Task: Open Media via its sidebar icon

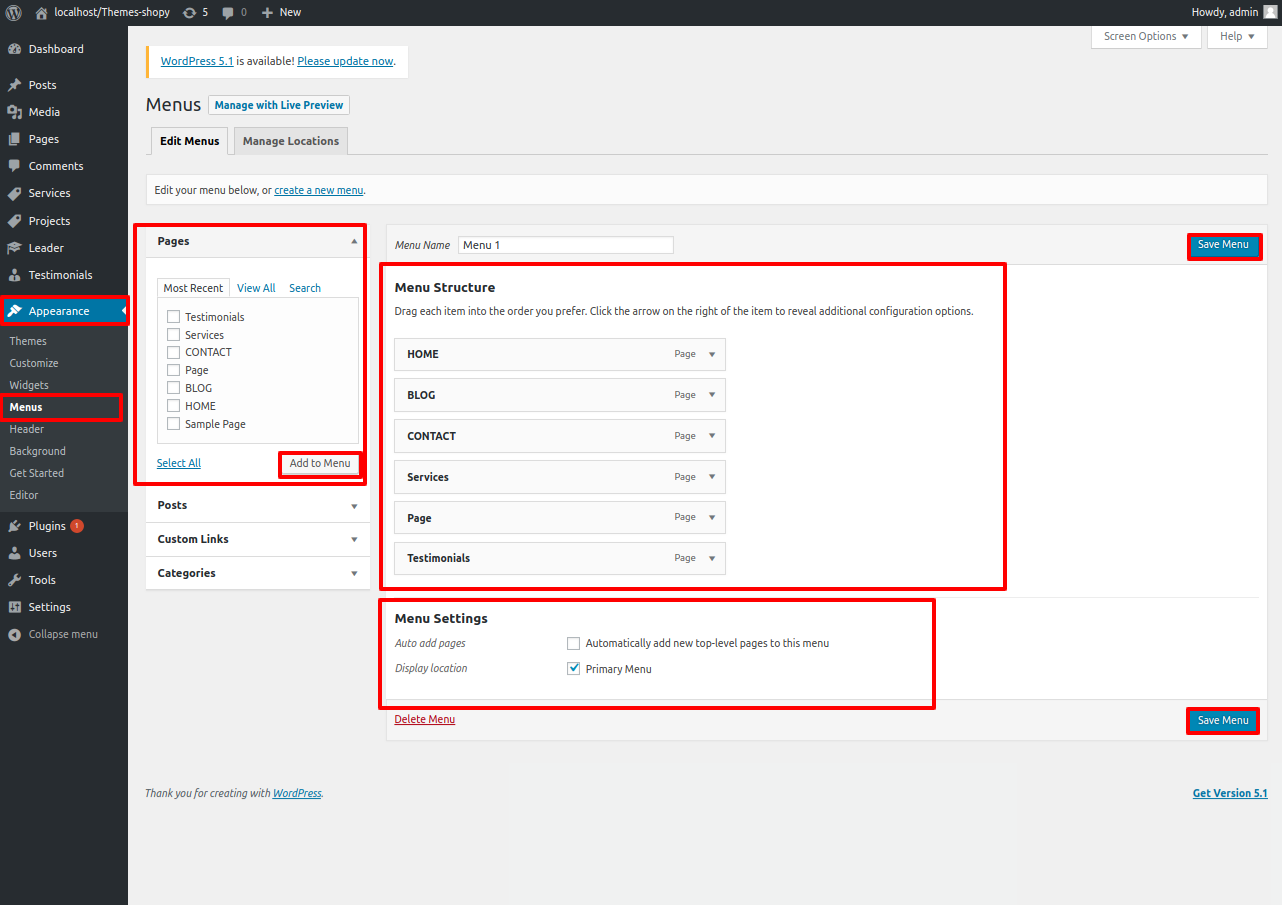Action: point(14,112)
